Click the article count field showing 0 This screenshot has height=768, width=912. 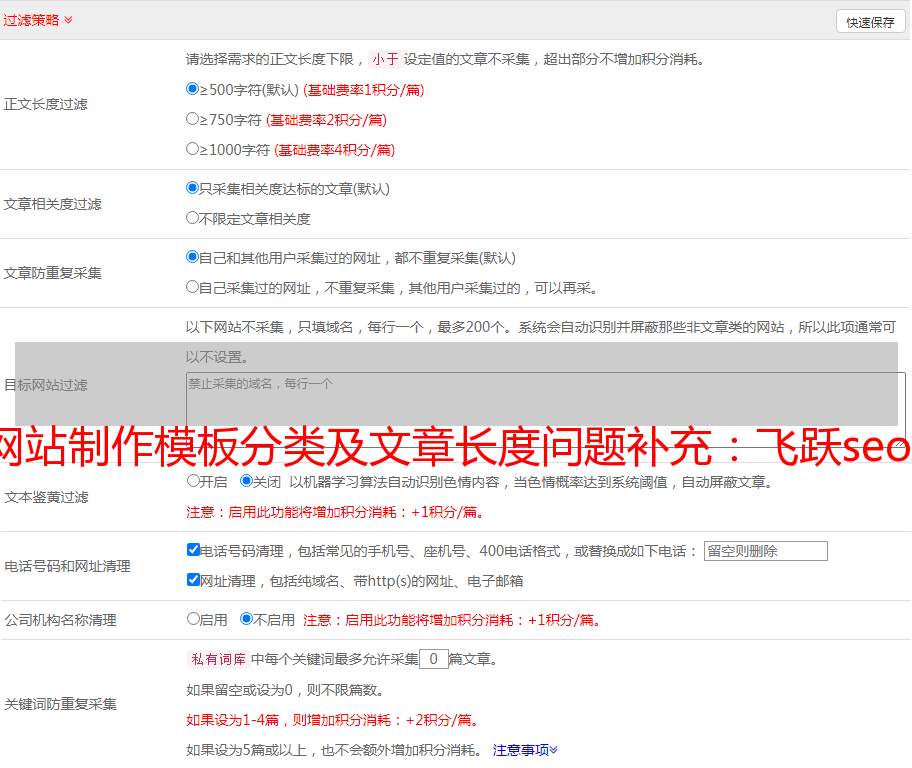point(433,659)
